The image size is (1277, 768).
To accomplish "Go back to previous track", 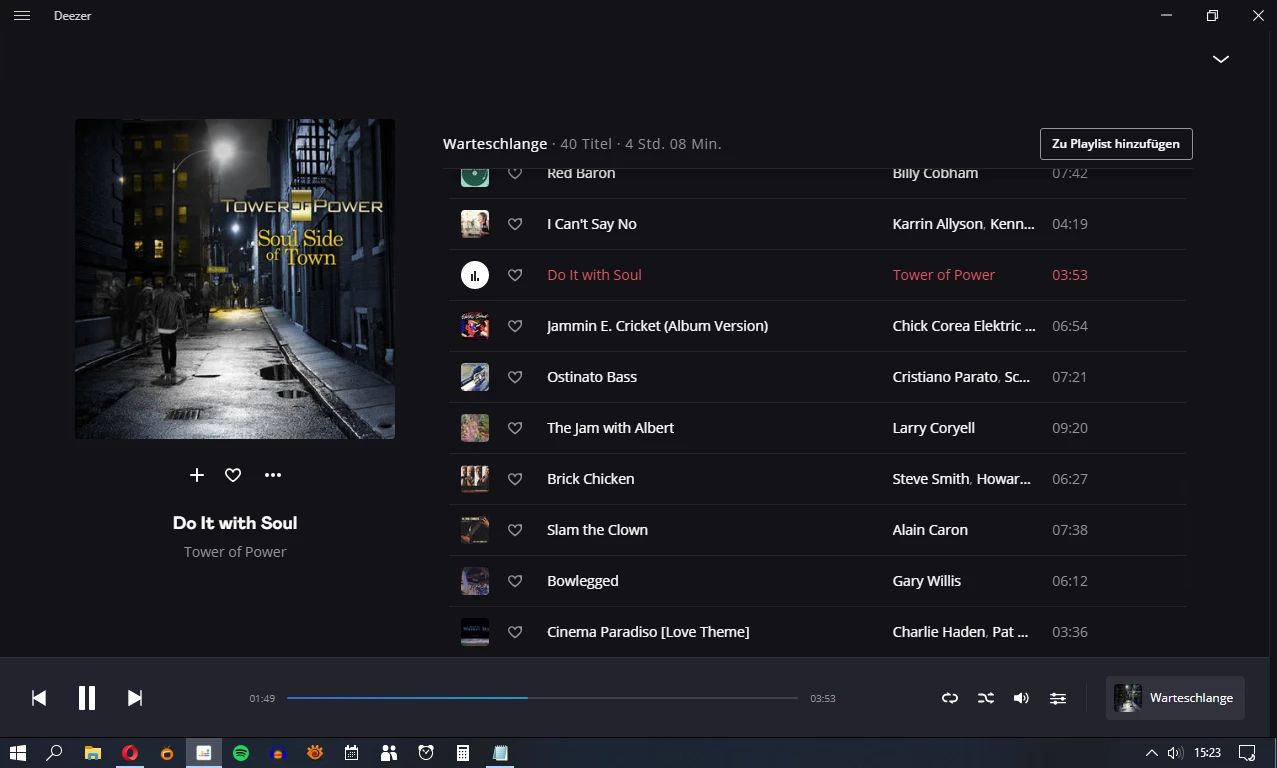I will (x=39, y=698).
